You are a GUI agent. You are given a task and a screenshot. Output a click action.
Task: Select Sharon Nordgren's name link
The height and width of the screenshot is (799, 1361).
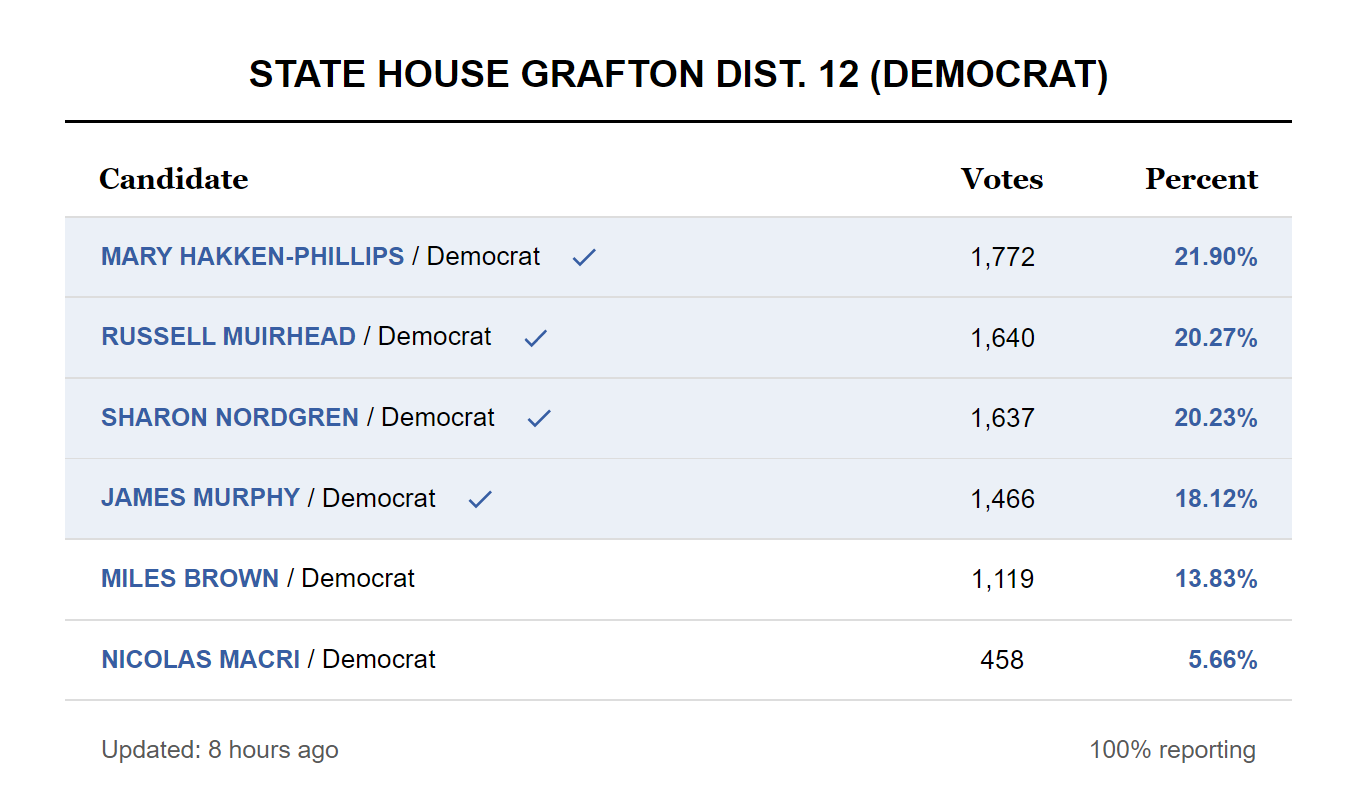[230, 418]
